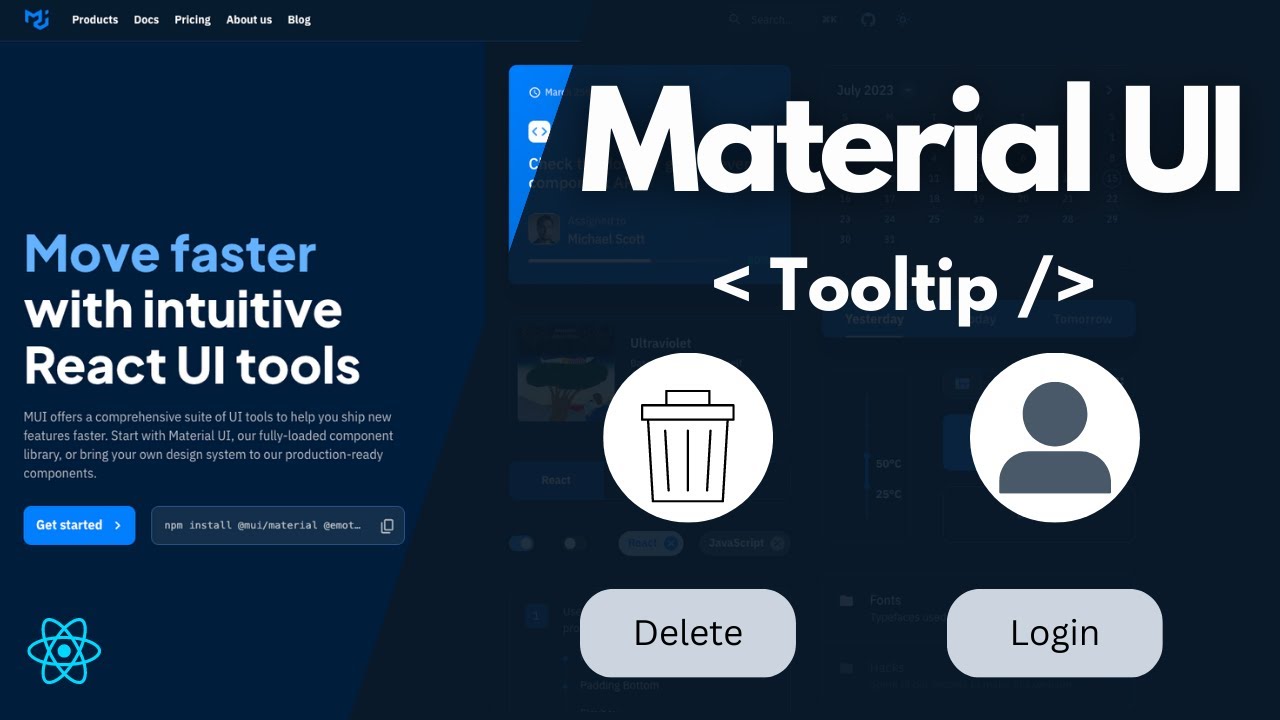
Task: Click the MUI logo in the header
Action: point(37,19)
